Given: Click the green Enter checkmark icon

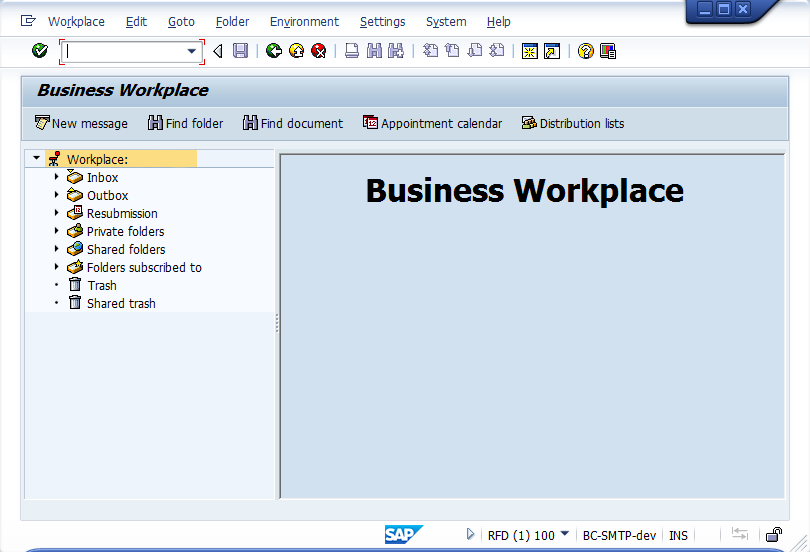Looking at the screenshot, I should (40, 51).
